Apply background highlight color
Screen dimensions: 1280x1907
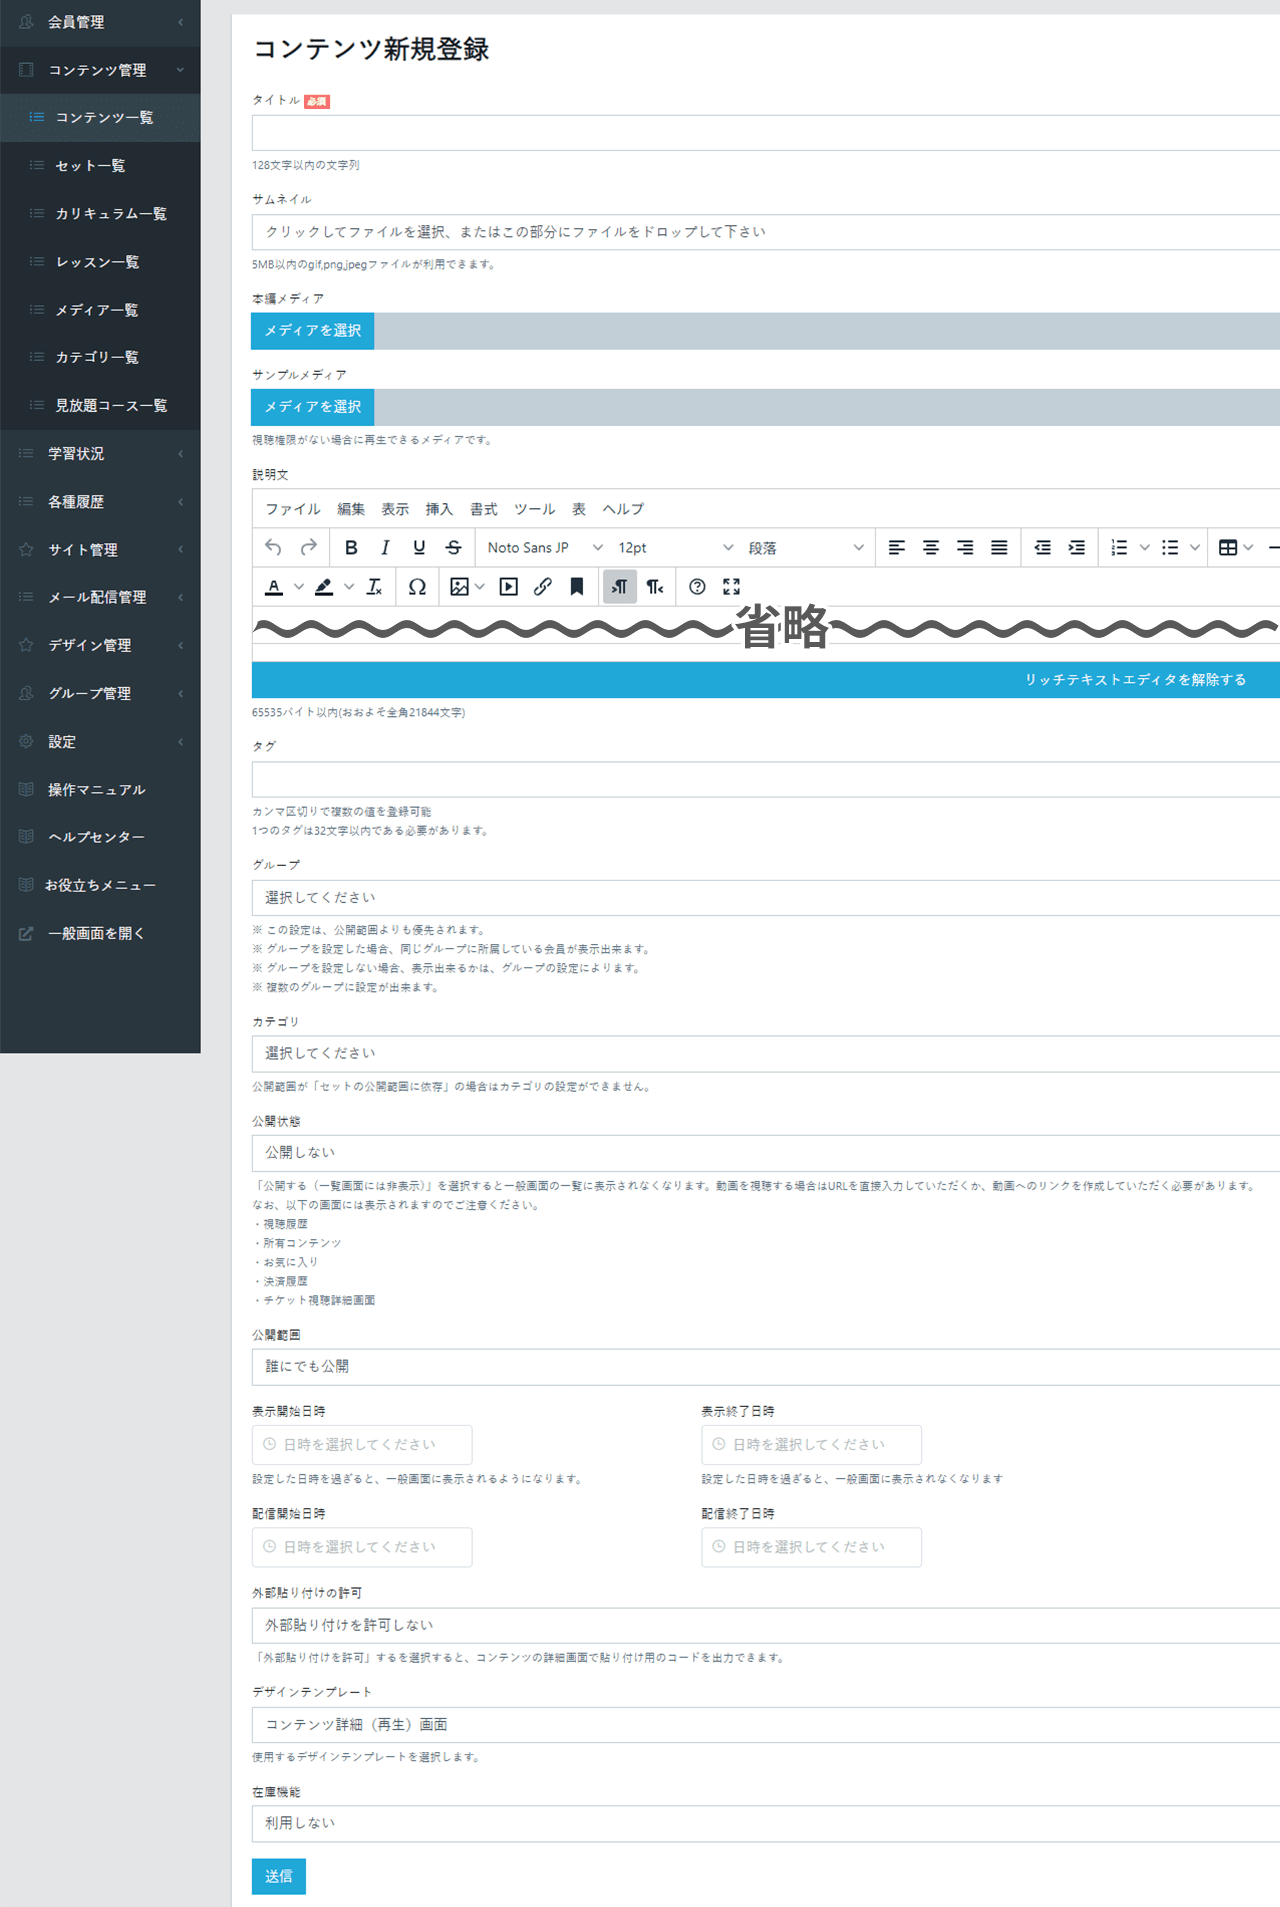[324, 587]
